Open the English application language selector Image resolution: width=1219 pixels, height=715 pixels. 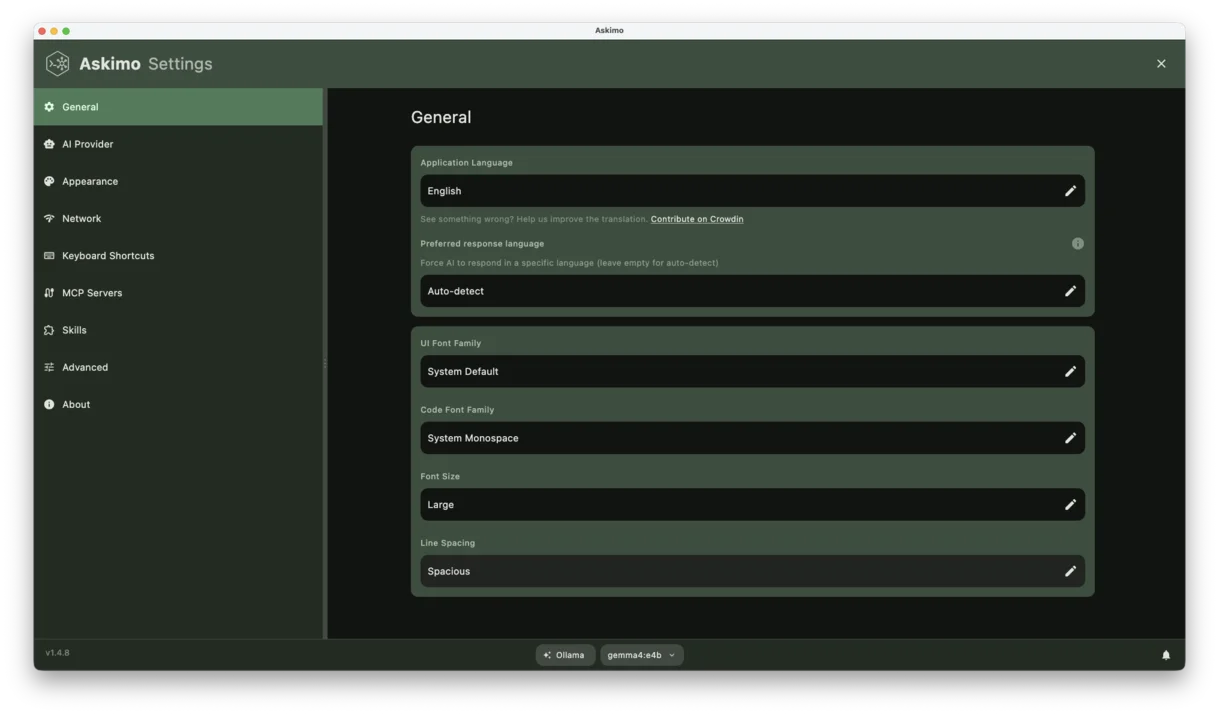click(x=752, y=191)
